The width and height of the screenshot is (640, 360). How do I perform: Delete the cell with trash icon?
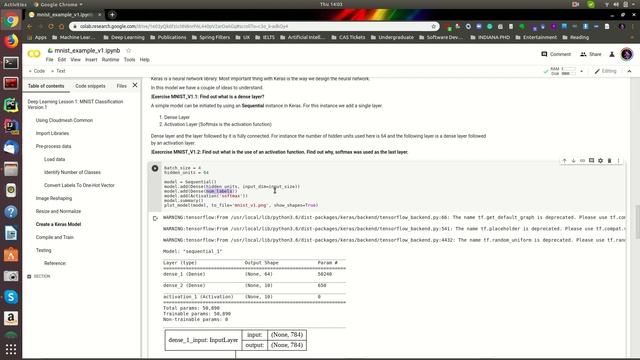[609, 161]
